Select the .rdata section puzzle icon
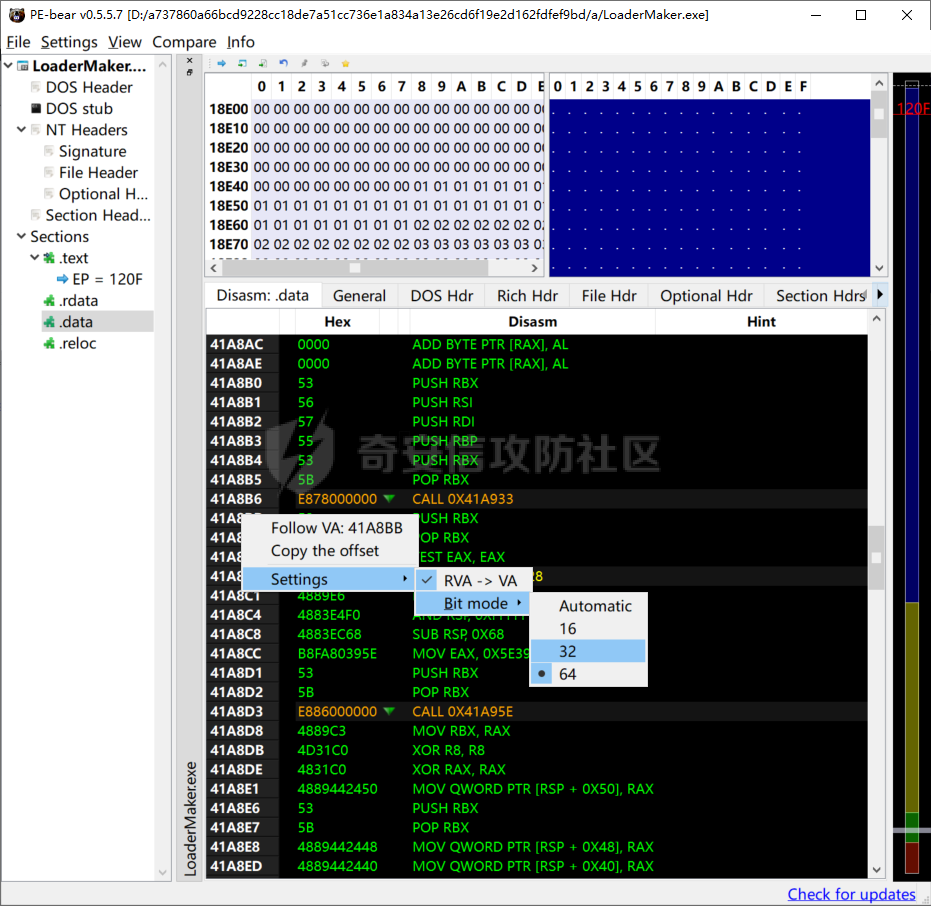The image size is (931, 906). coord(49,301)
